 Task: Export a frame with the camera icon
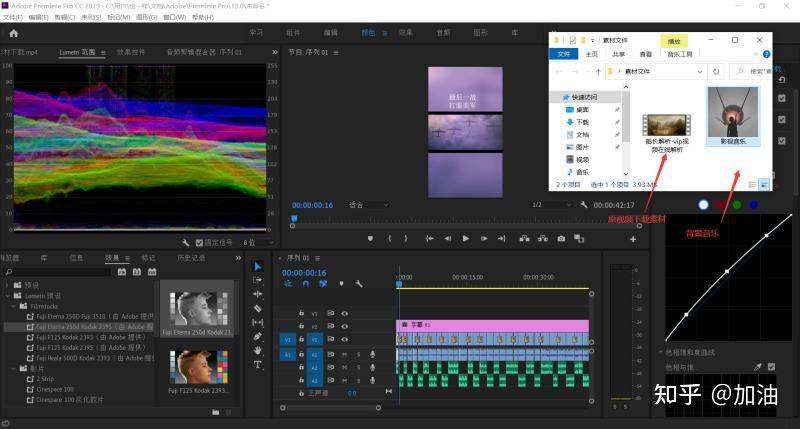[x=561, y=238]
